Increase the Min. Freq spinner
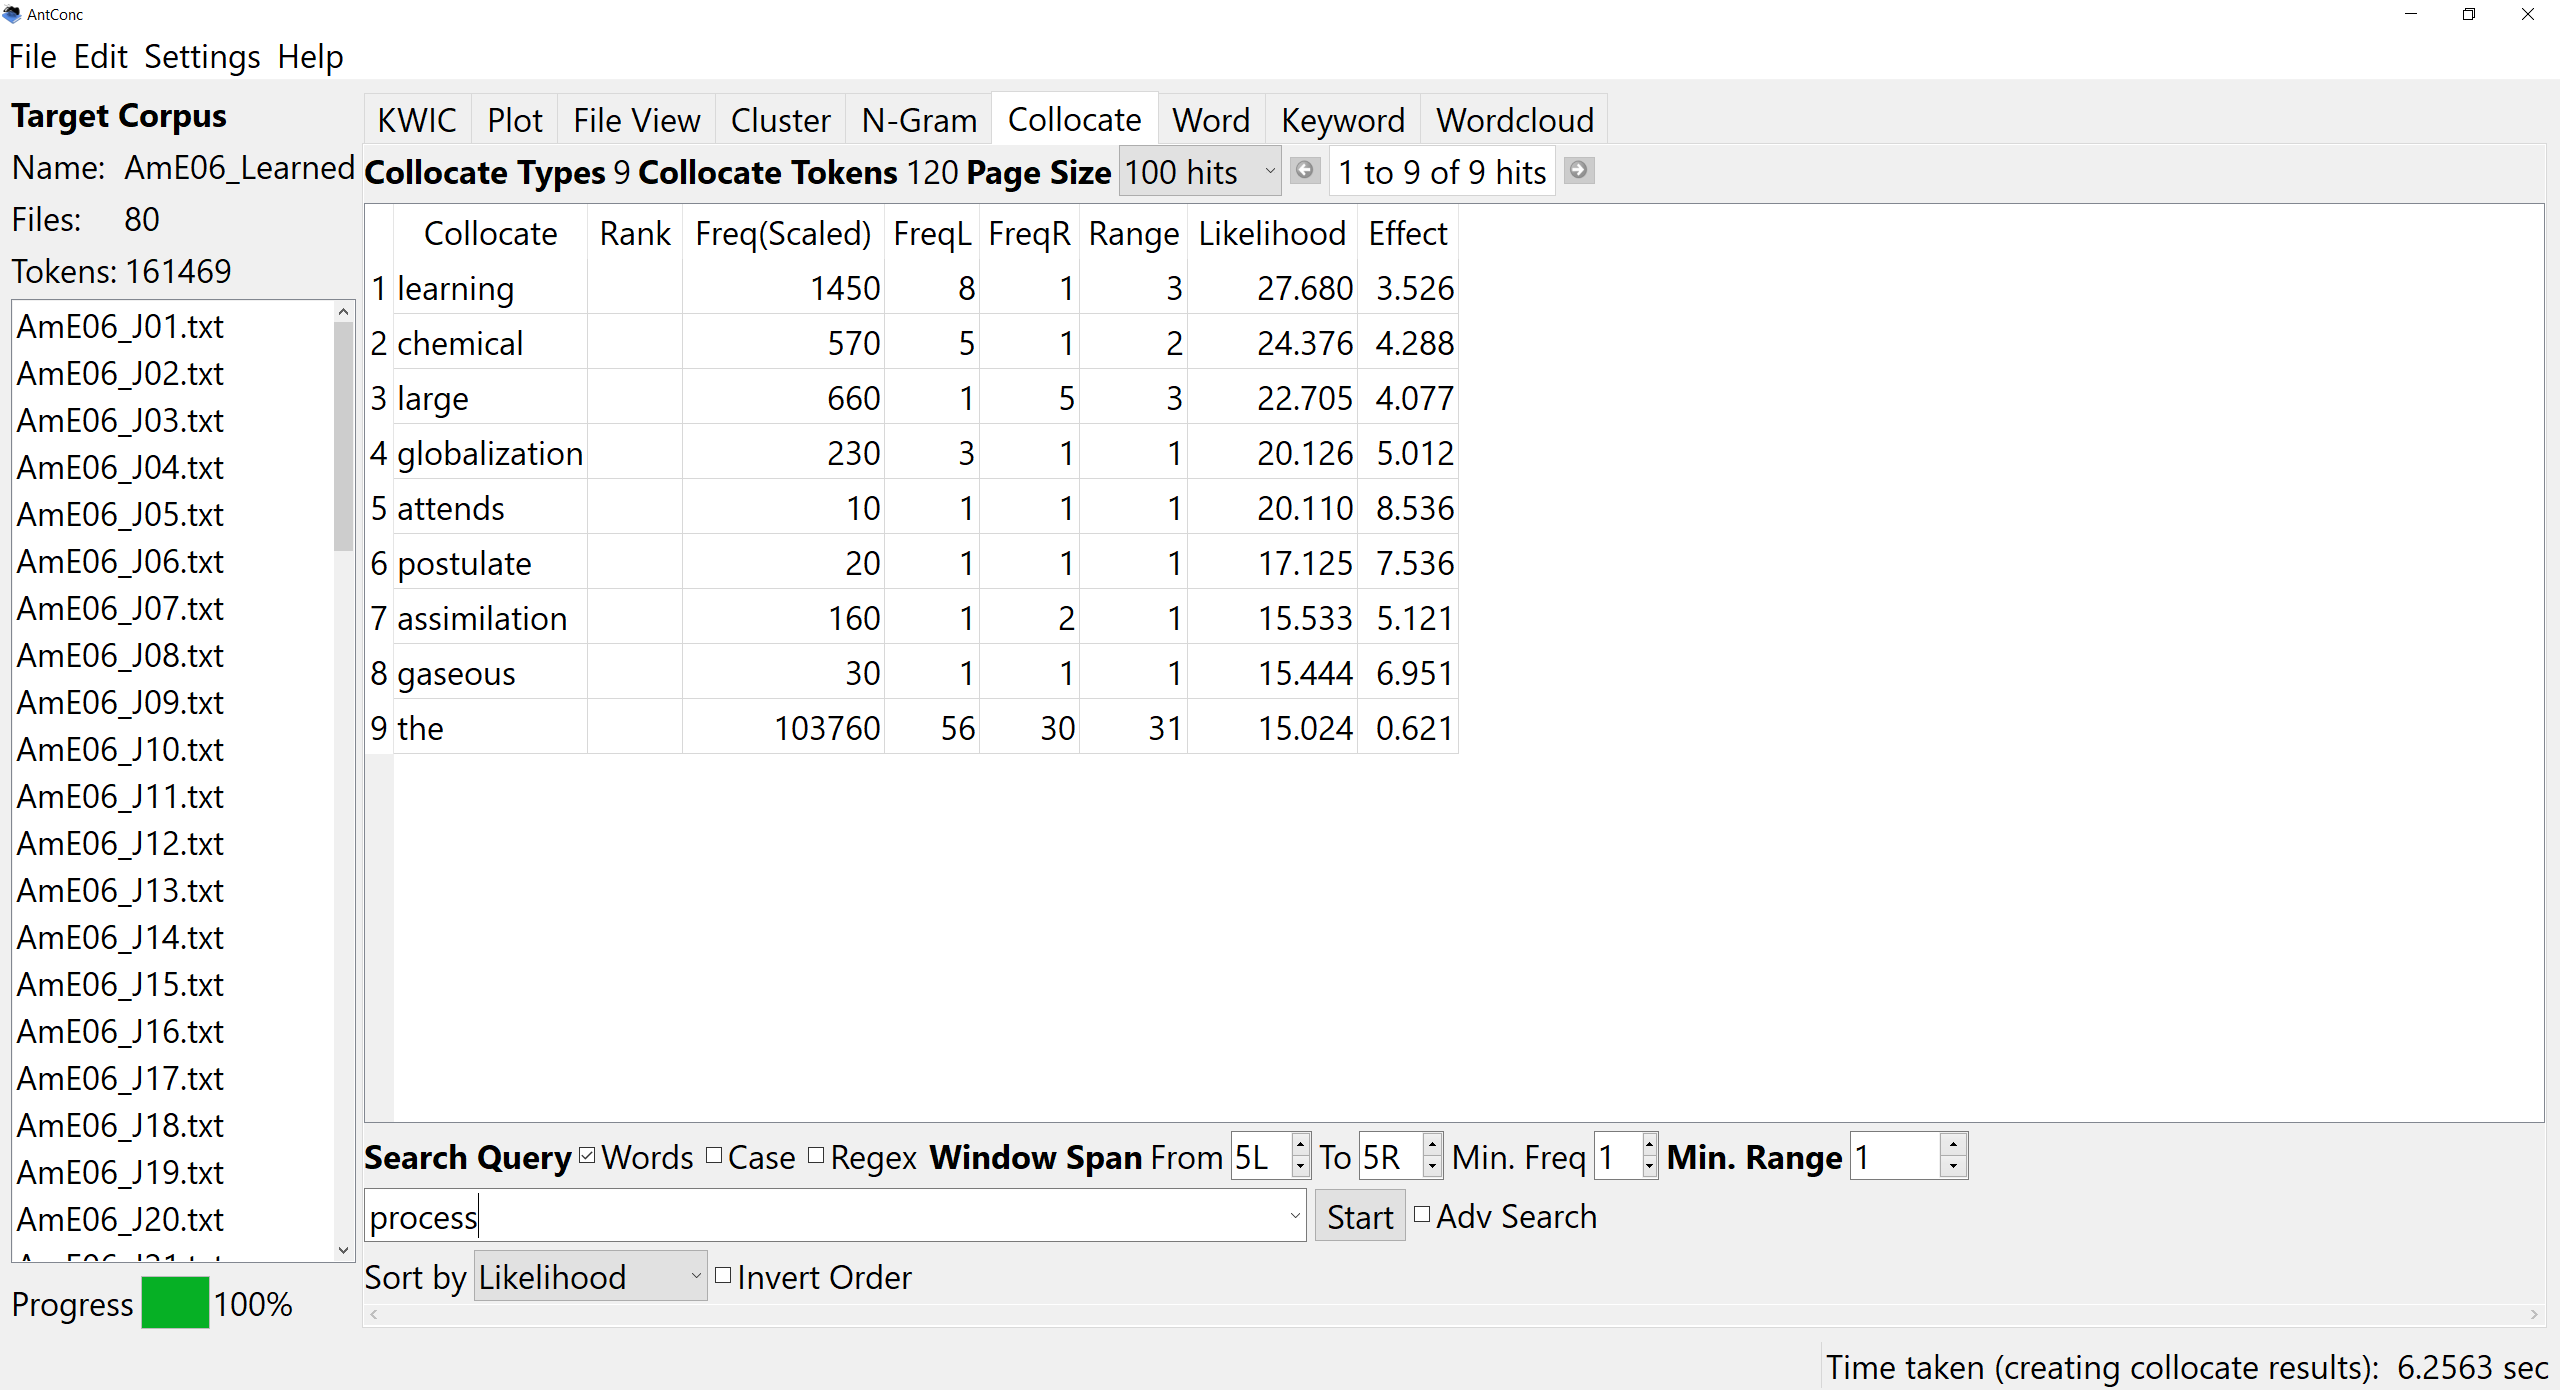 pos(1649,1144)
